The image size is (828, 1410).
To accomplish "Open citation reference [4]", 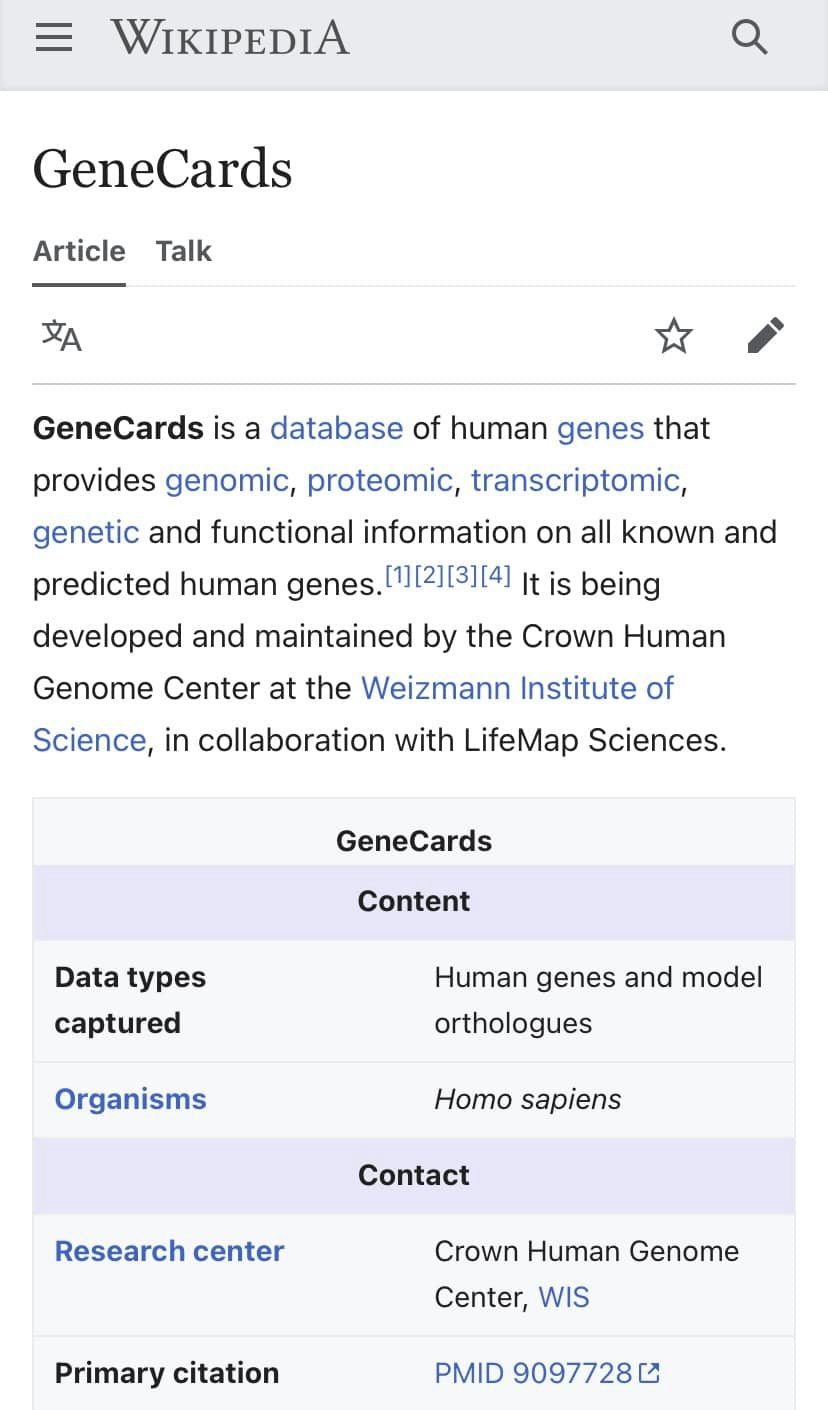I will pos(496,575).
